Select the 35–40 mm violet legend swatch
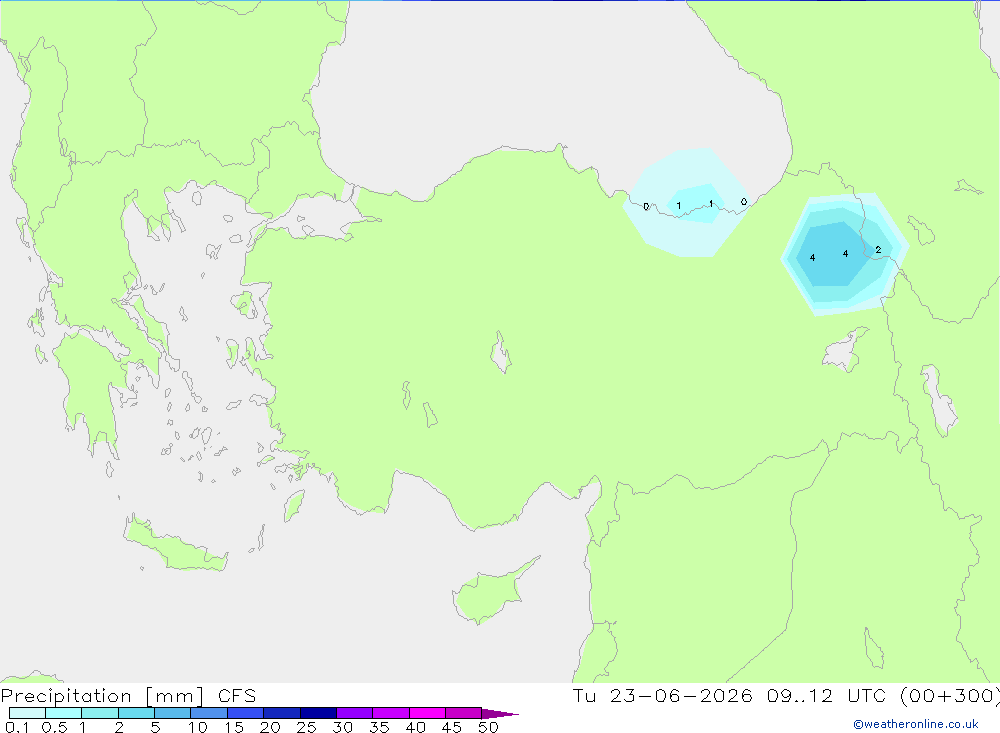Screen dimensions: 1000x733 [391, 713]
